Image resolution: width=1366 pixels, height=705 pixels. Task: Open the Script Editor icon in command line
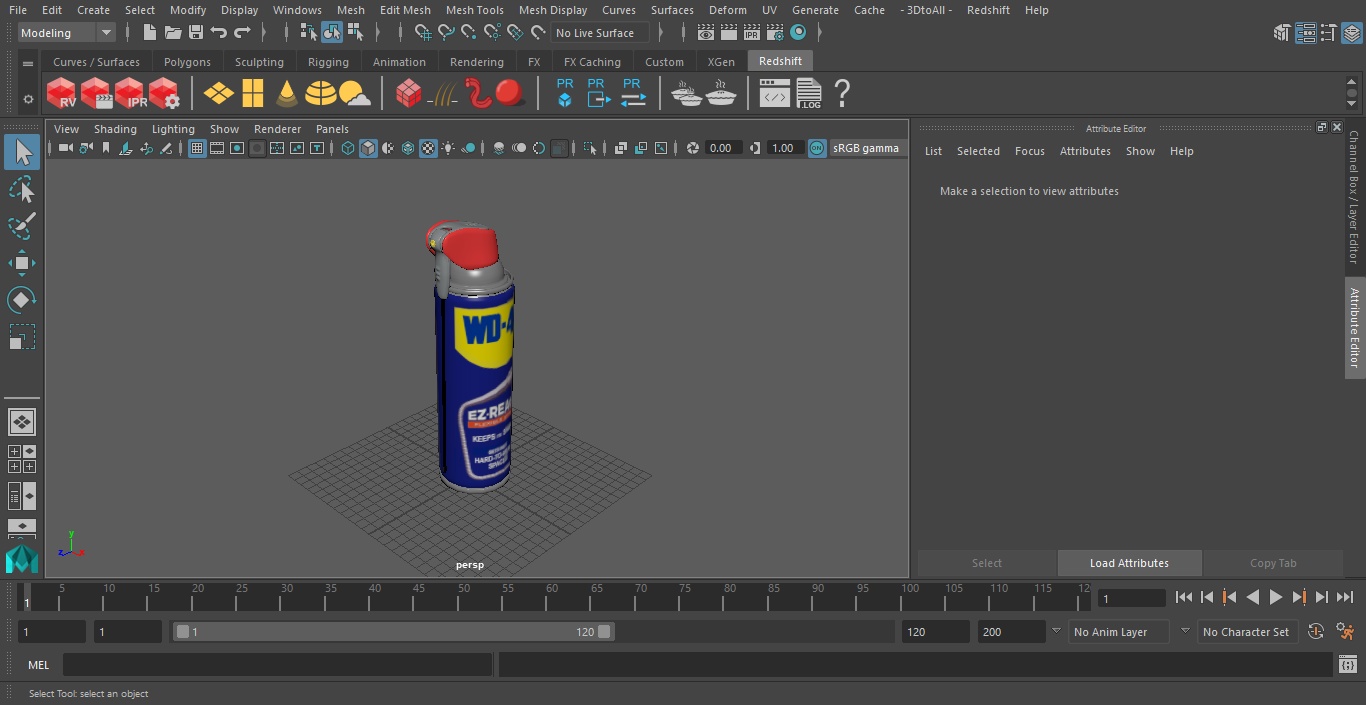[1347, 665]
